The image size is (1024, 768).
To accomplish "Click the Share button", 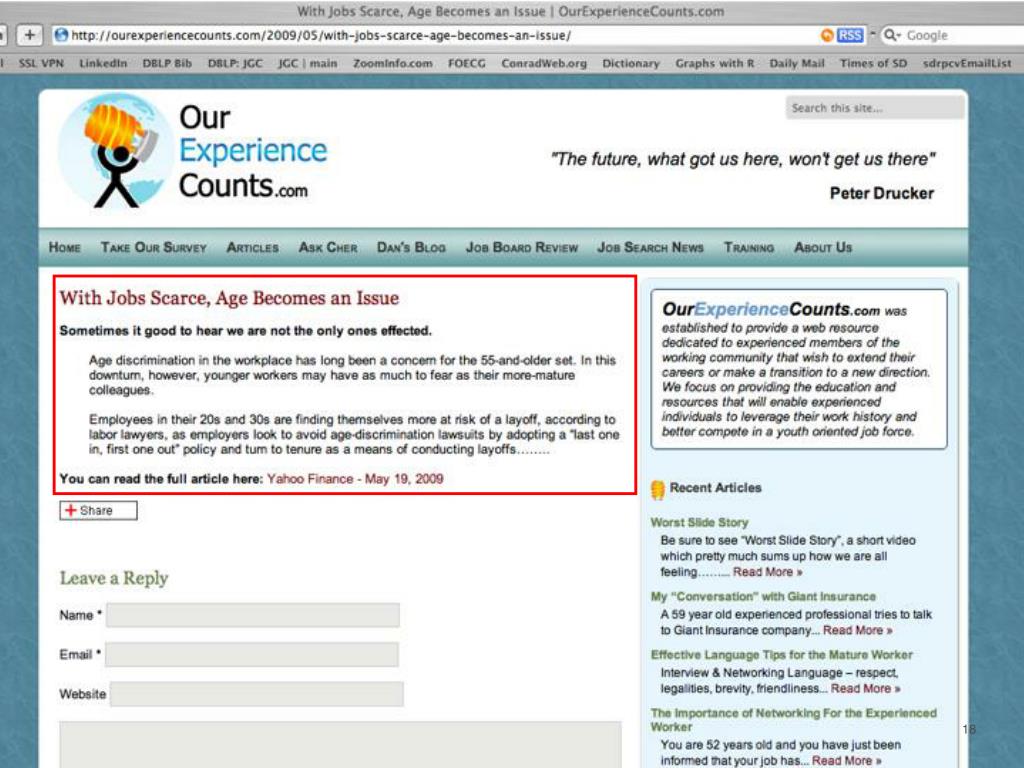I will pyautogui.click(x=99, y=510).
